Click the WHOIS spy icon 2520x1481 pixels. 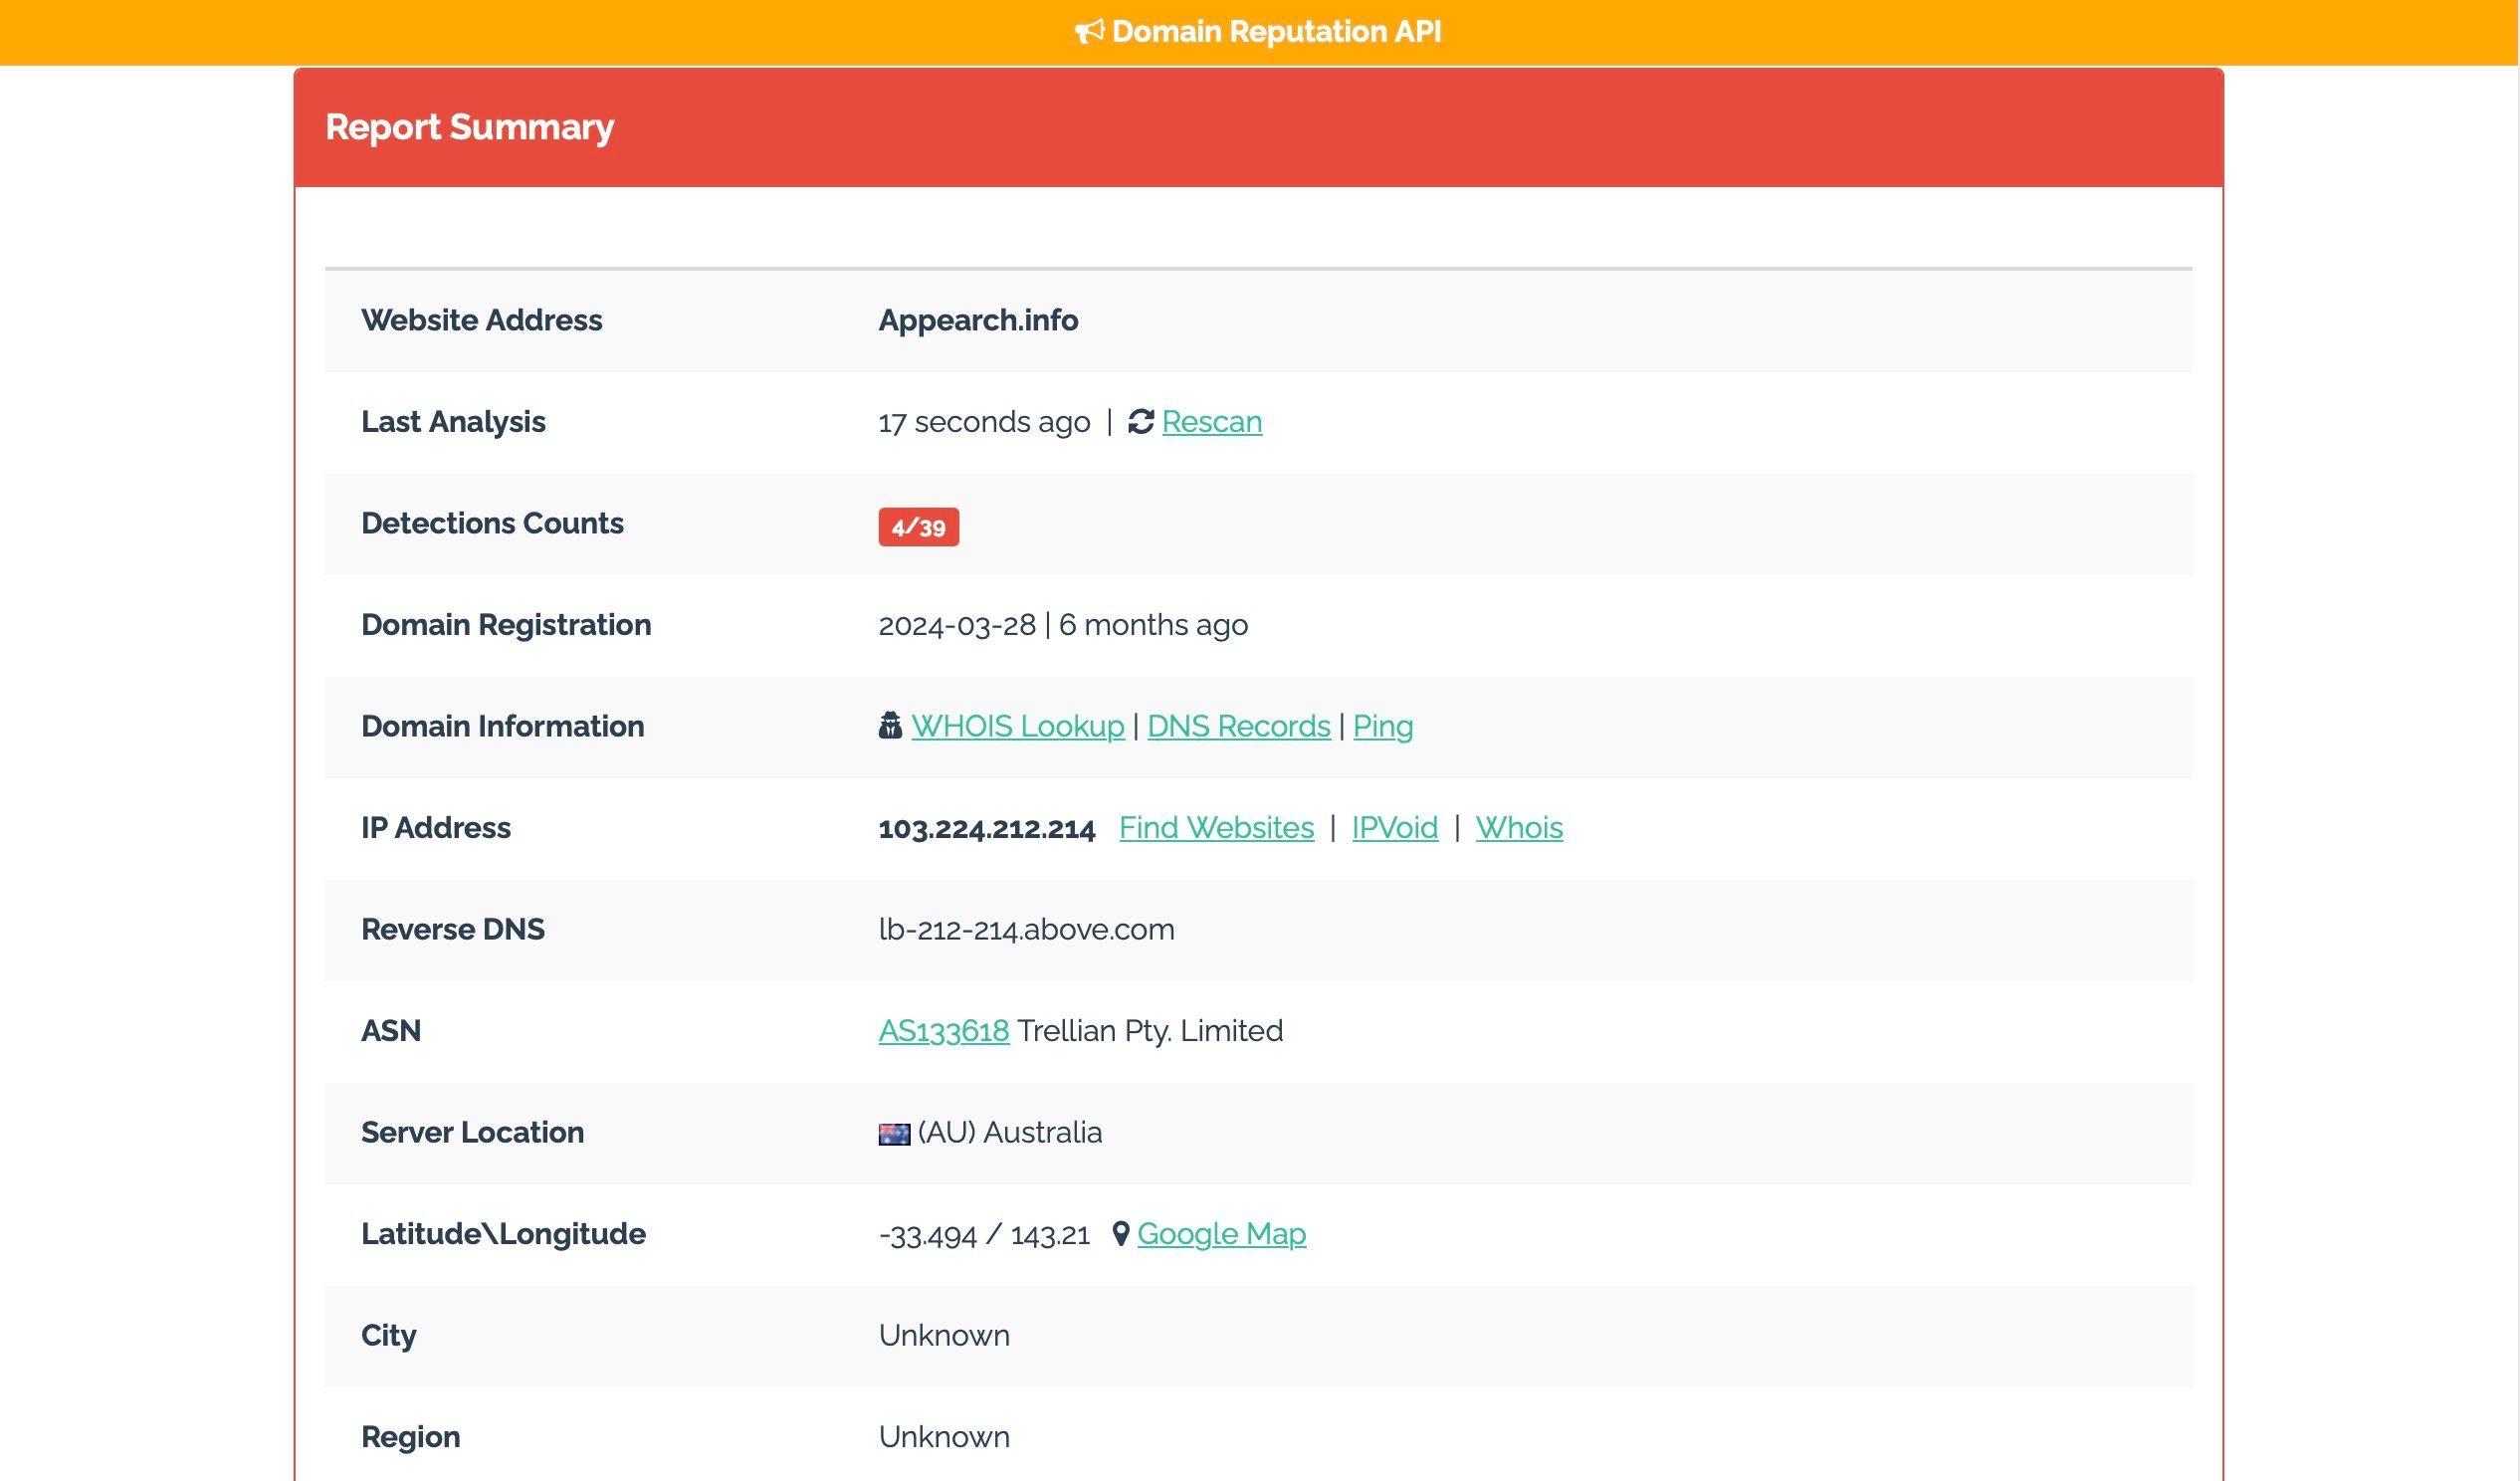click(890, 726)
